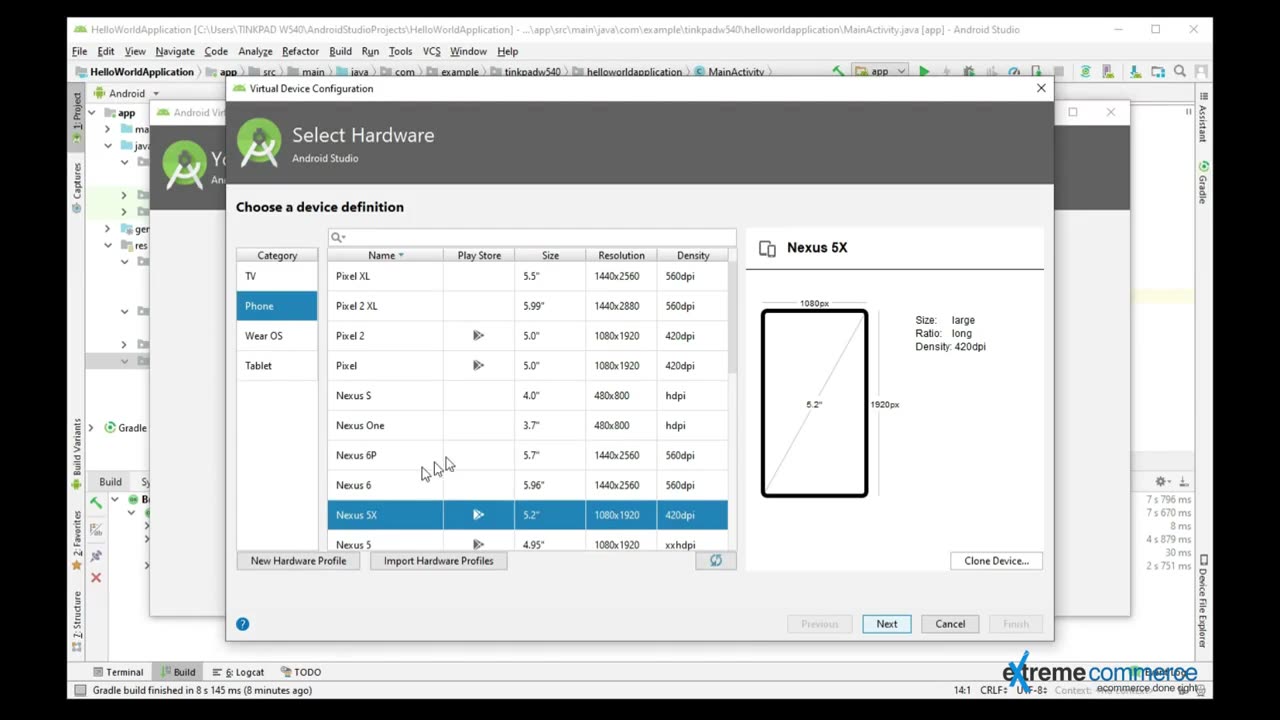Select the Nexus 6P device row

point(528,456)
